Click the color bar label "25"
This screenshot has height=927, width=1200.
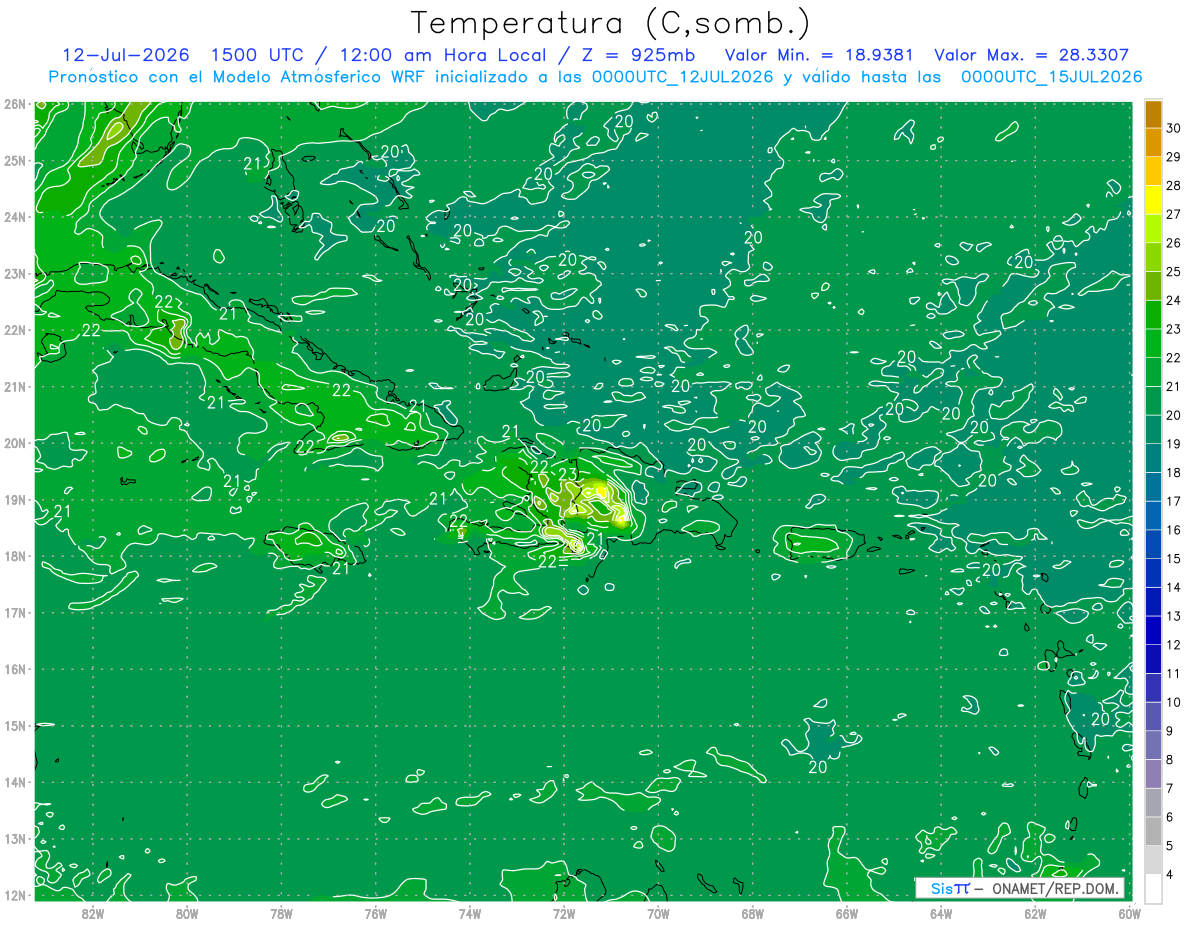[x=1174, y=272]
